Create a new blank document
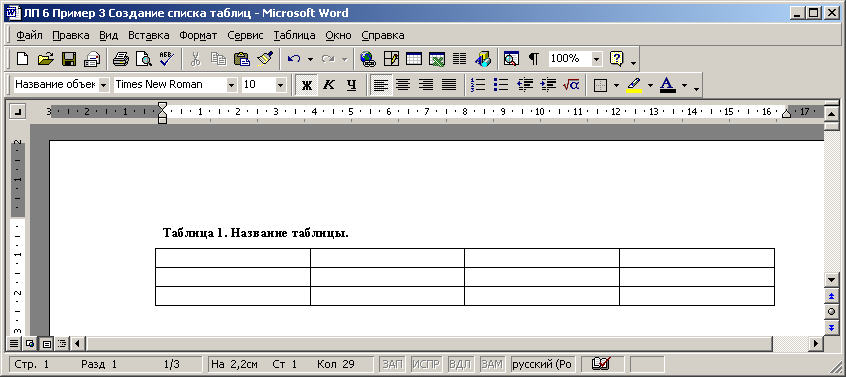Viewport: 846px width, 377px height. (22, 58)
